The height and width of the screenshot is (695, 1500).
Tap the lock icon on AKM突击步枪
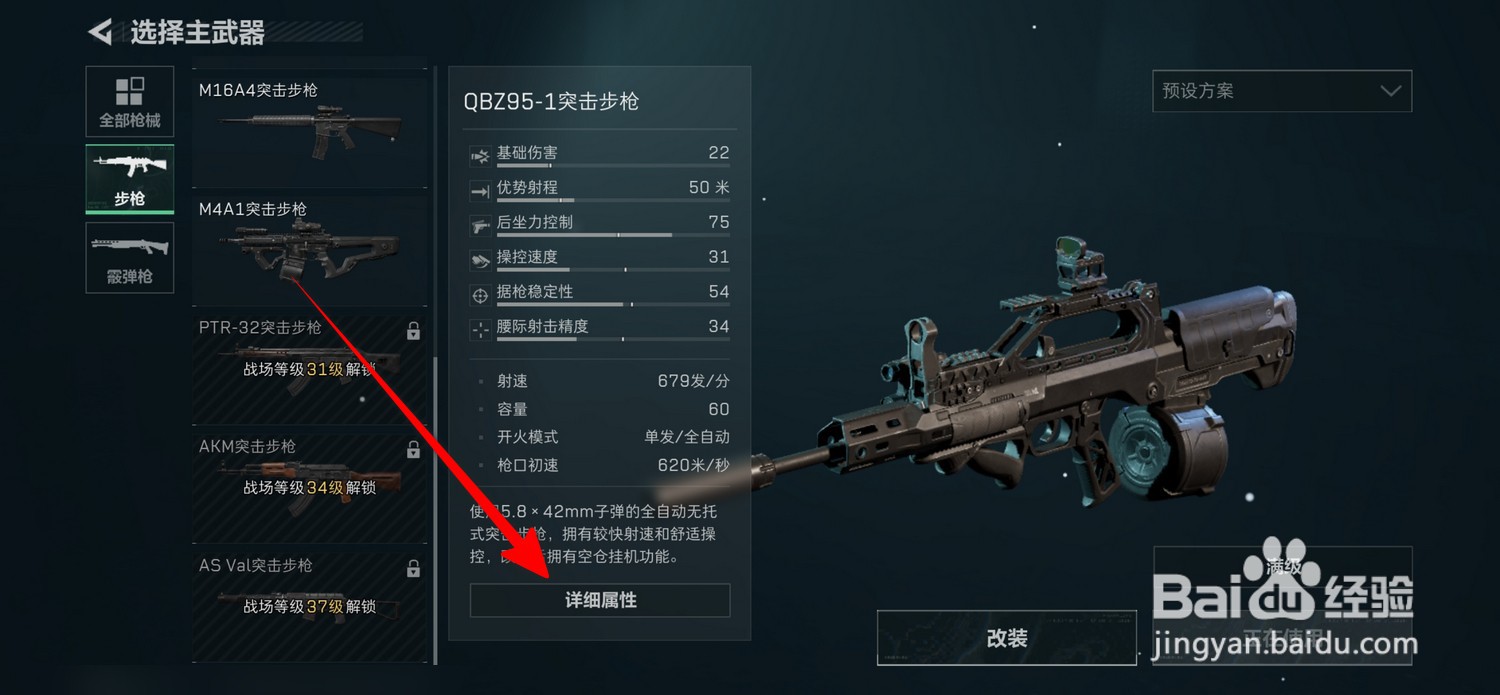point(413,450)
